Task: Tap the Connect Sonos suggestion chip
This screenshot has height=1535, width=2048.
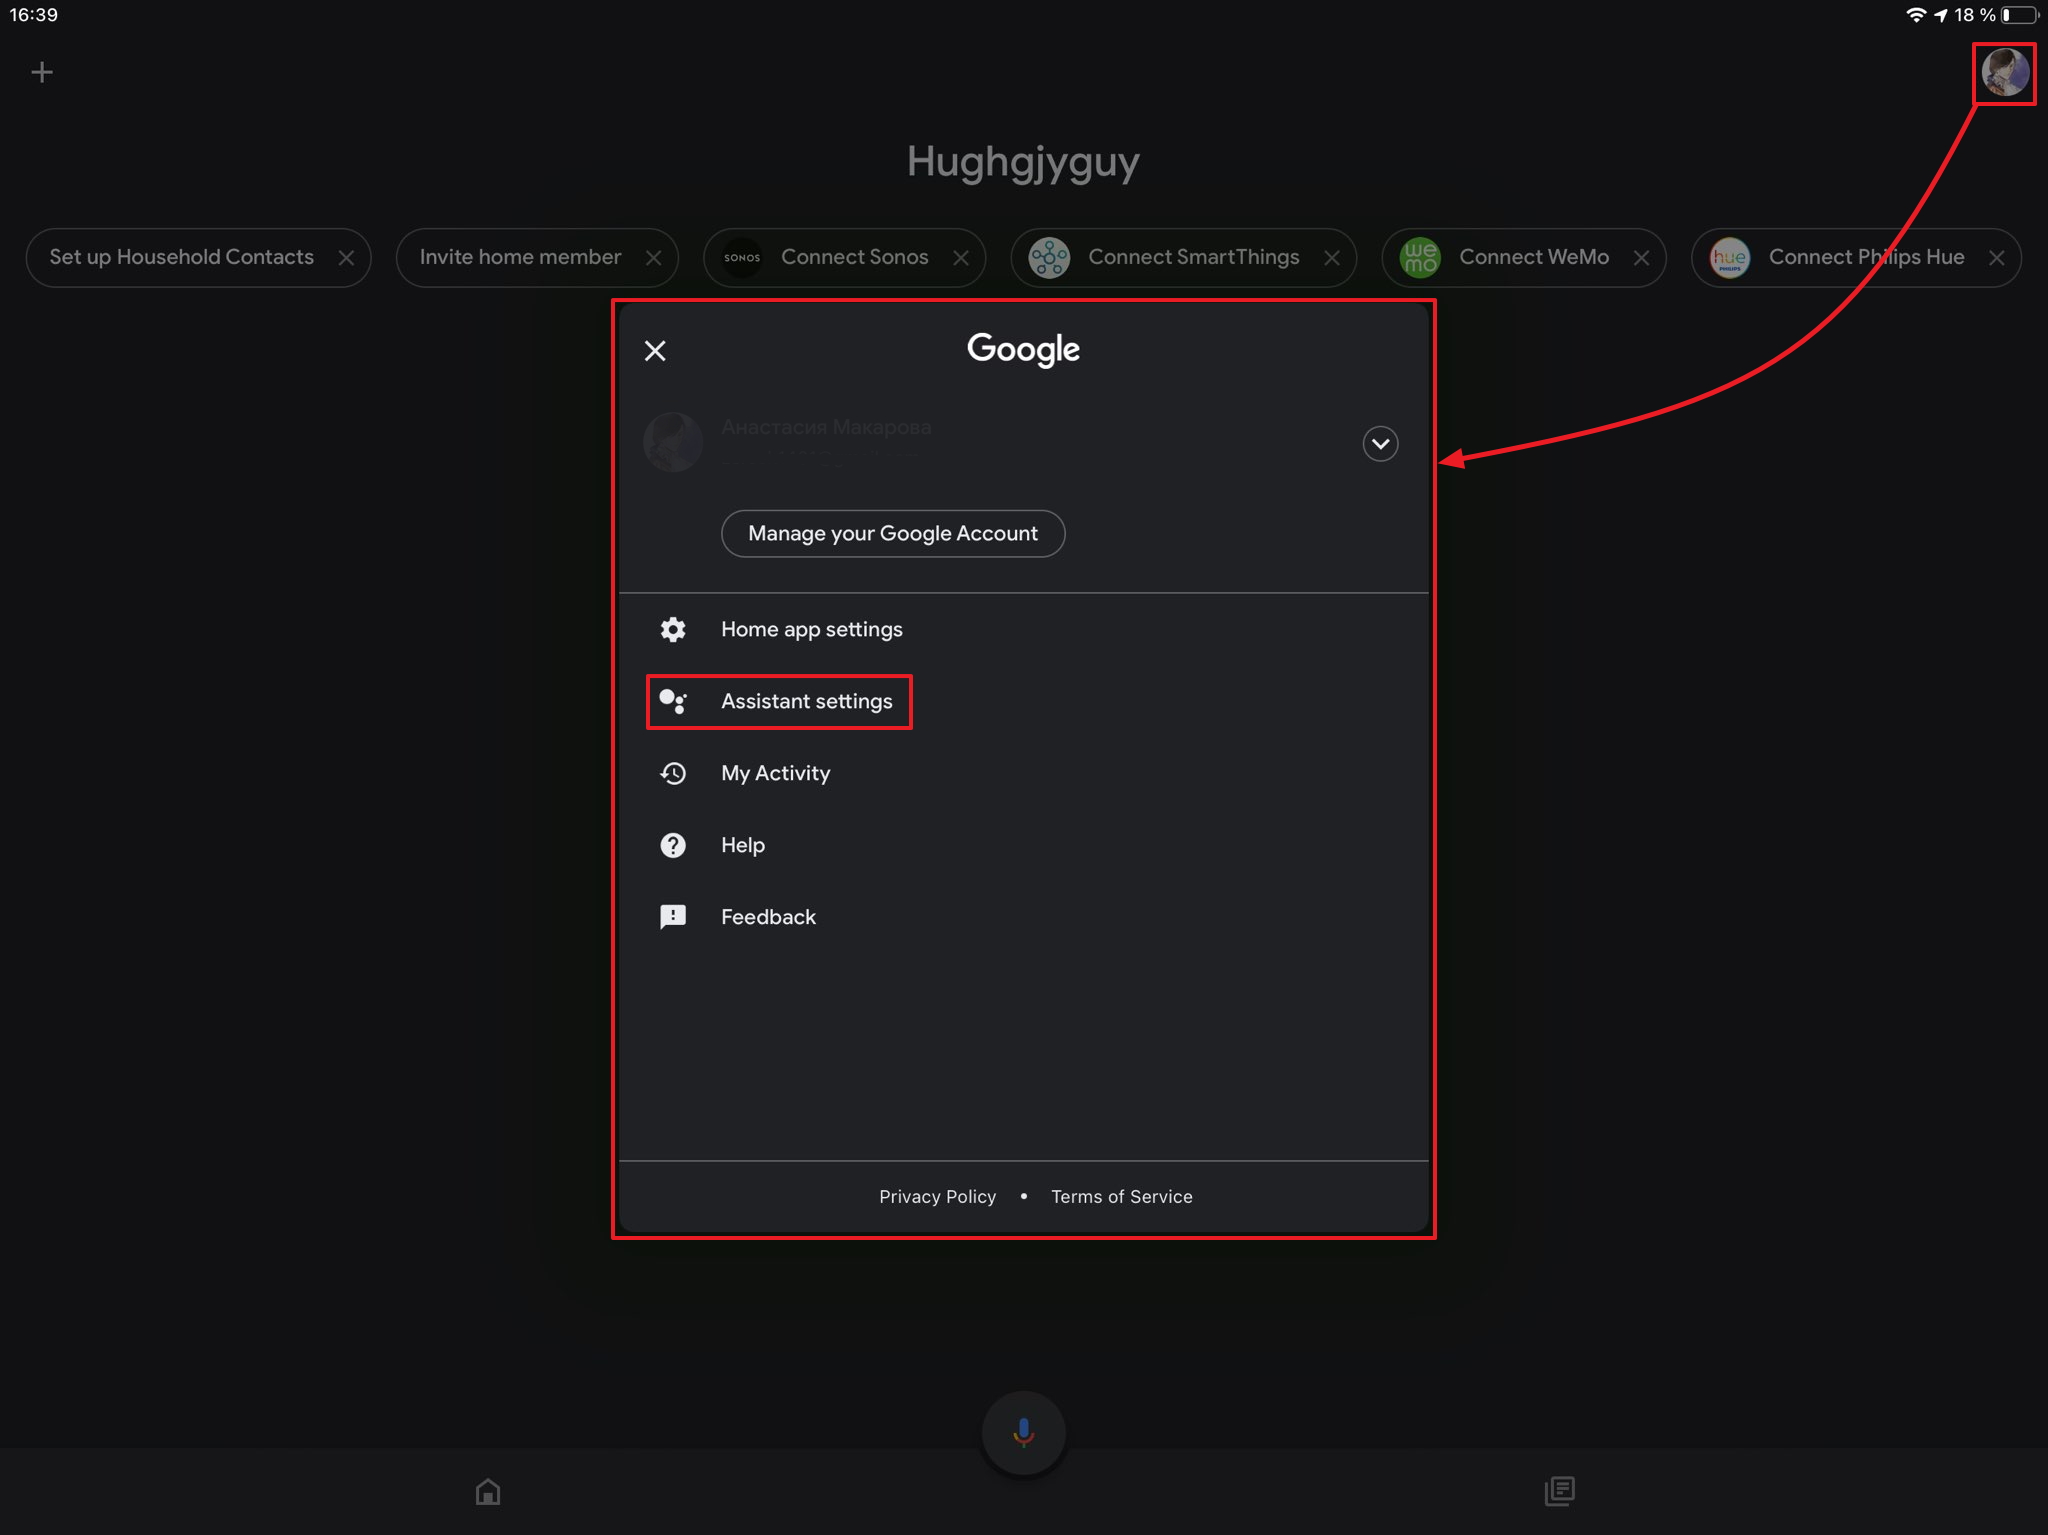Action: pos(853,257)
